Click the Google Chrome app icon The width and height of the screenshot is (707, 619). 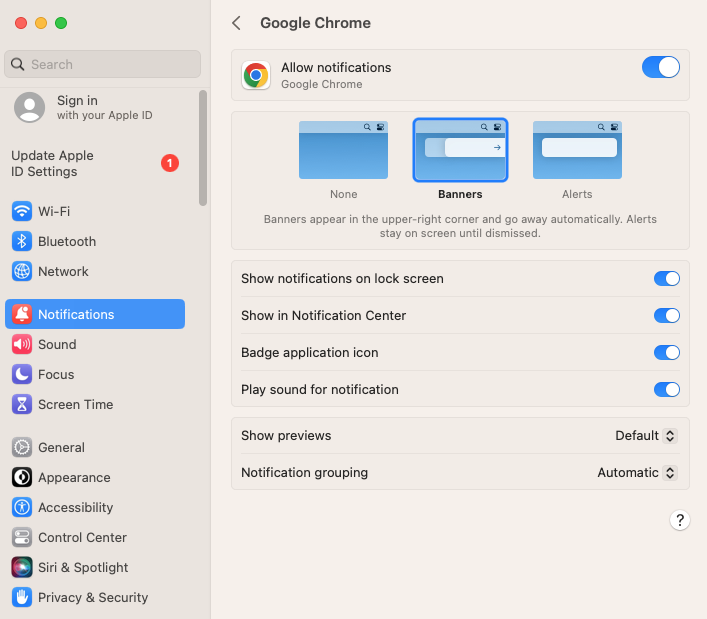[x=256, y=75]
